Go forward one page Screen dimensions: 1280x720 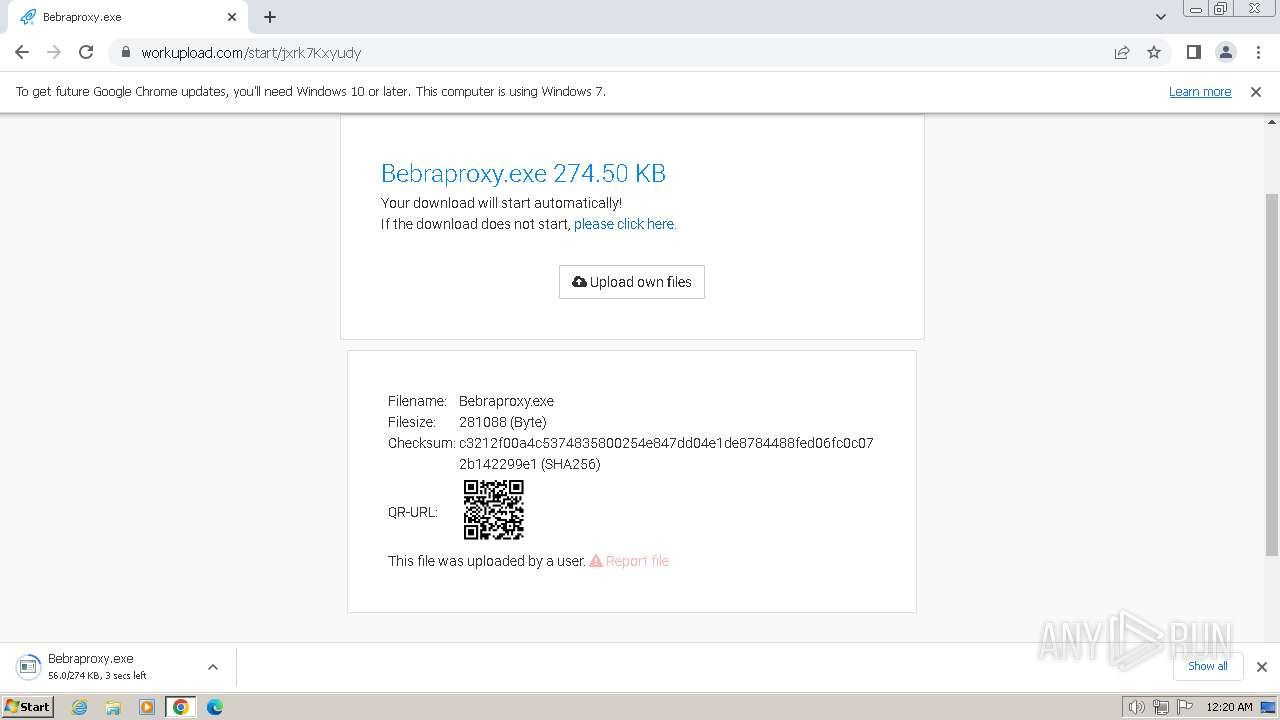tap(54, 52)
